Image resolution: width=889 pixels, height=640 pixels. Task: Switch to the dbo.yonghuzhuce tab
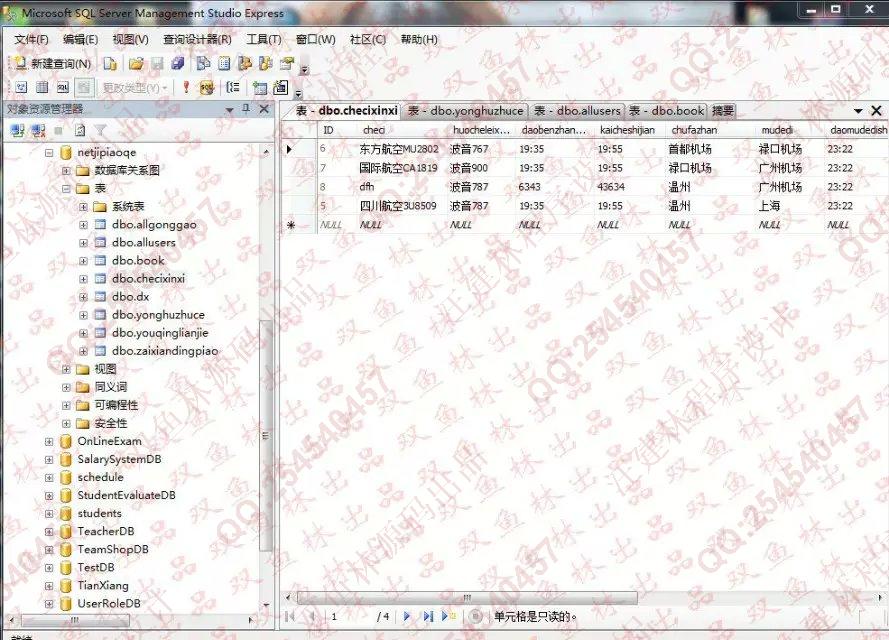point(465,111)
